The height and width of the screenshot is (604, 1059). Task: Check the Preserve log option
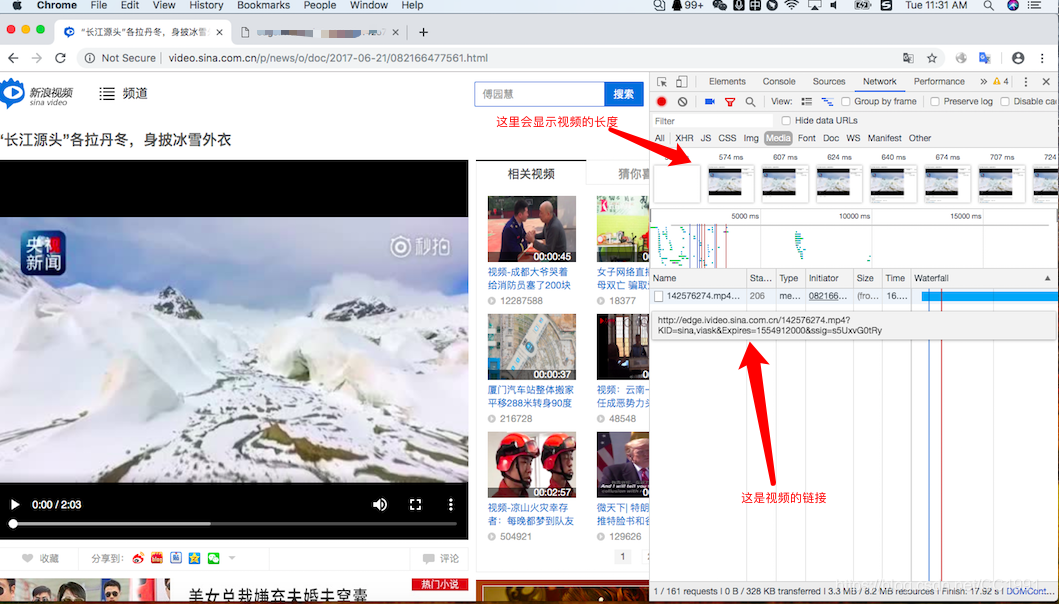tap(934, 101)
